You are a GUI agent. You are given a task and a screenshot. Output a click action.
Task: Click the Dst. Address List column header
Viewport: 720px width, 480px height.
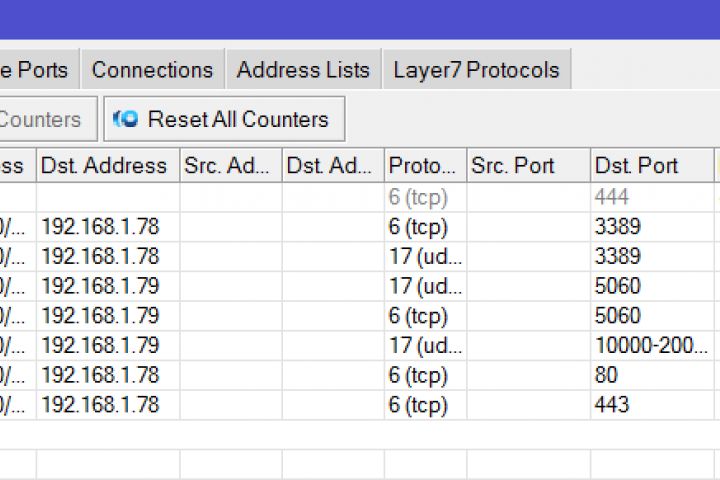(330, 166)
